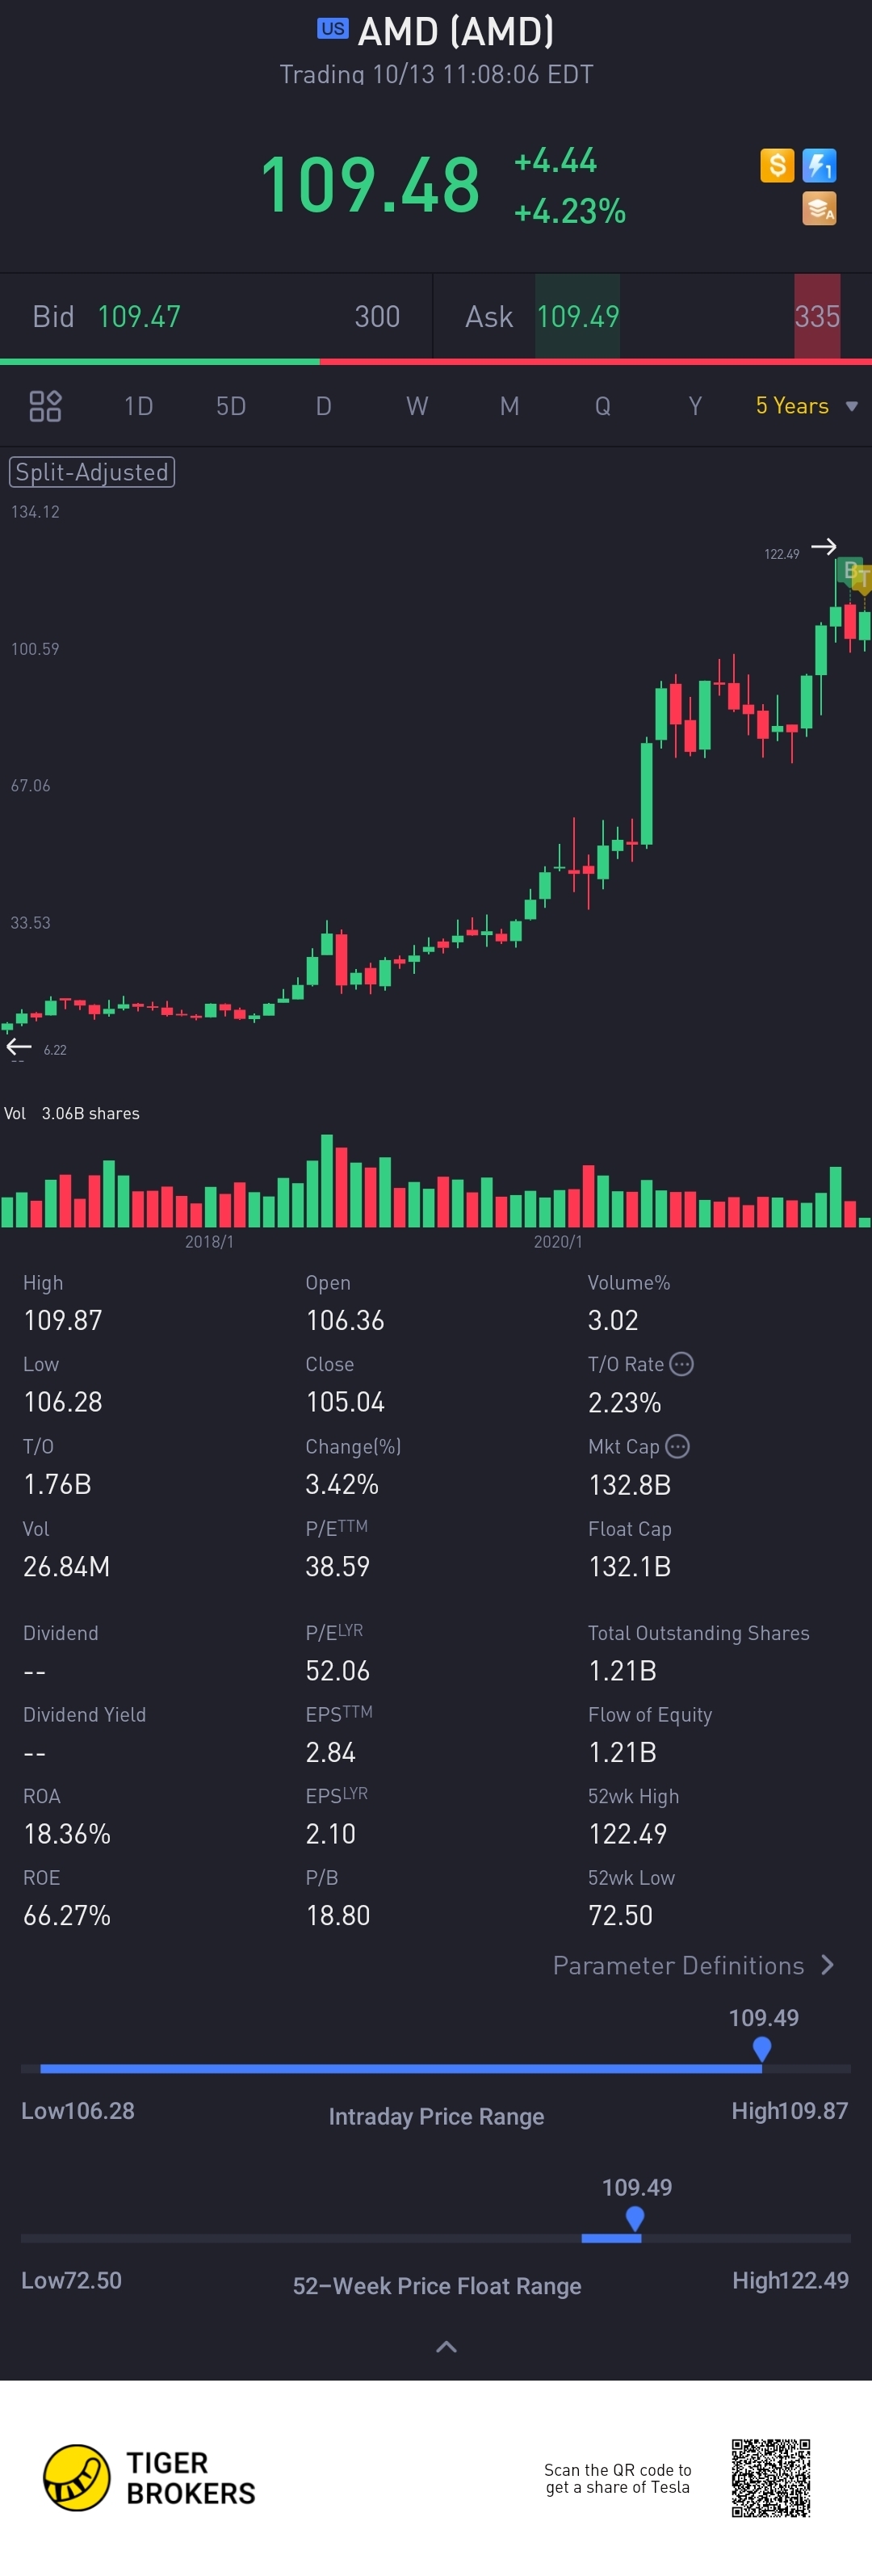Image resolution: width=872 pixels, height=2576 pixels.
Task: Switch to the 1D chart tab
Action: tap(138, 406)
